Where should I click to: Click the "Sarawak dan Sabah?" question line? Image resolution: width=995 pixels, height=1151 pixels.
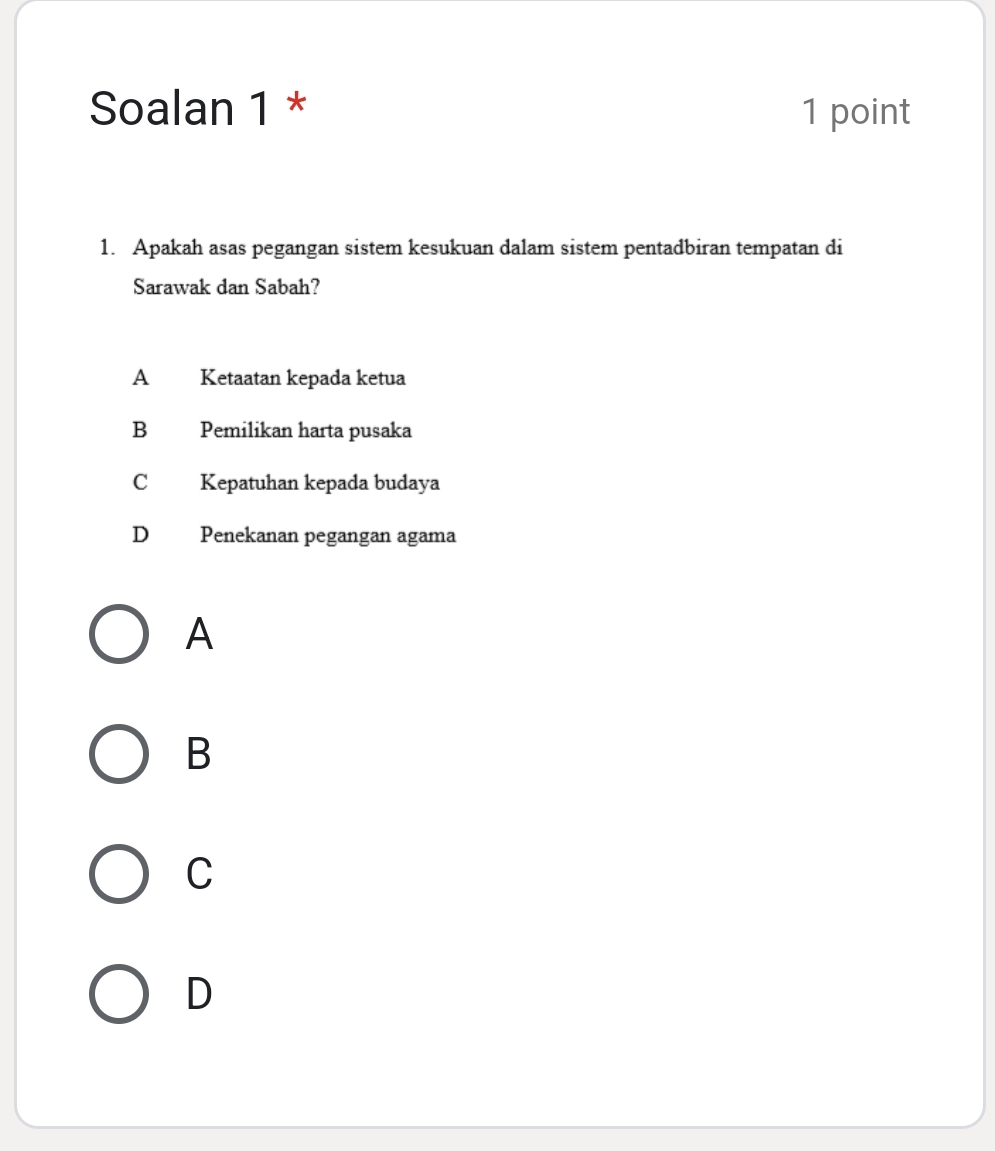click(x=227, y=287)
